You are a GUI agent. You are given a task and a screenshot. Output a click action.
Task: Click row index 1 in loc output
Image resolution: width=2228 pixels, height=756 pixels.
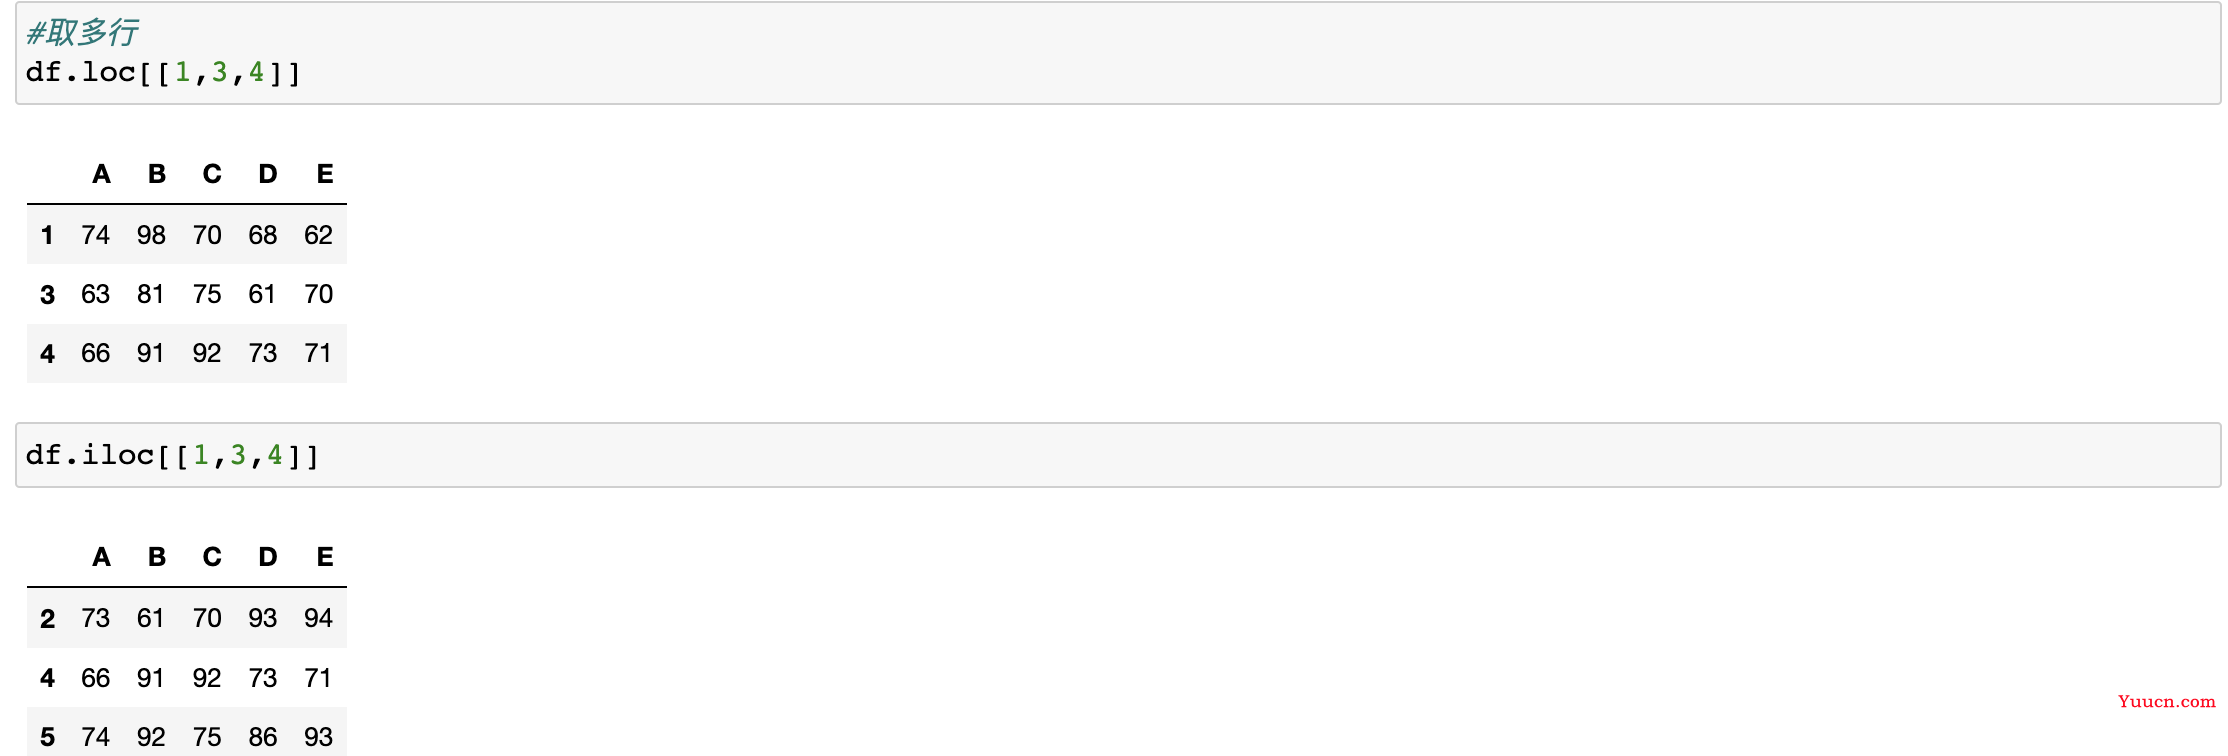pyautogui.click(x=47, y=235)
